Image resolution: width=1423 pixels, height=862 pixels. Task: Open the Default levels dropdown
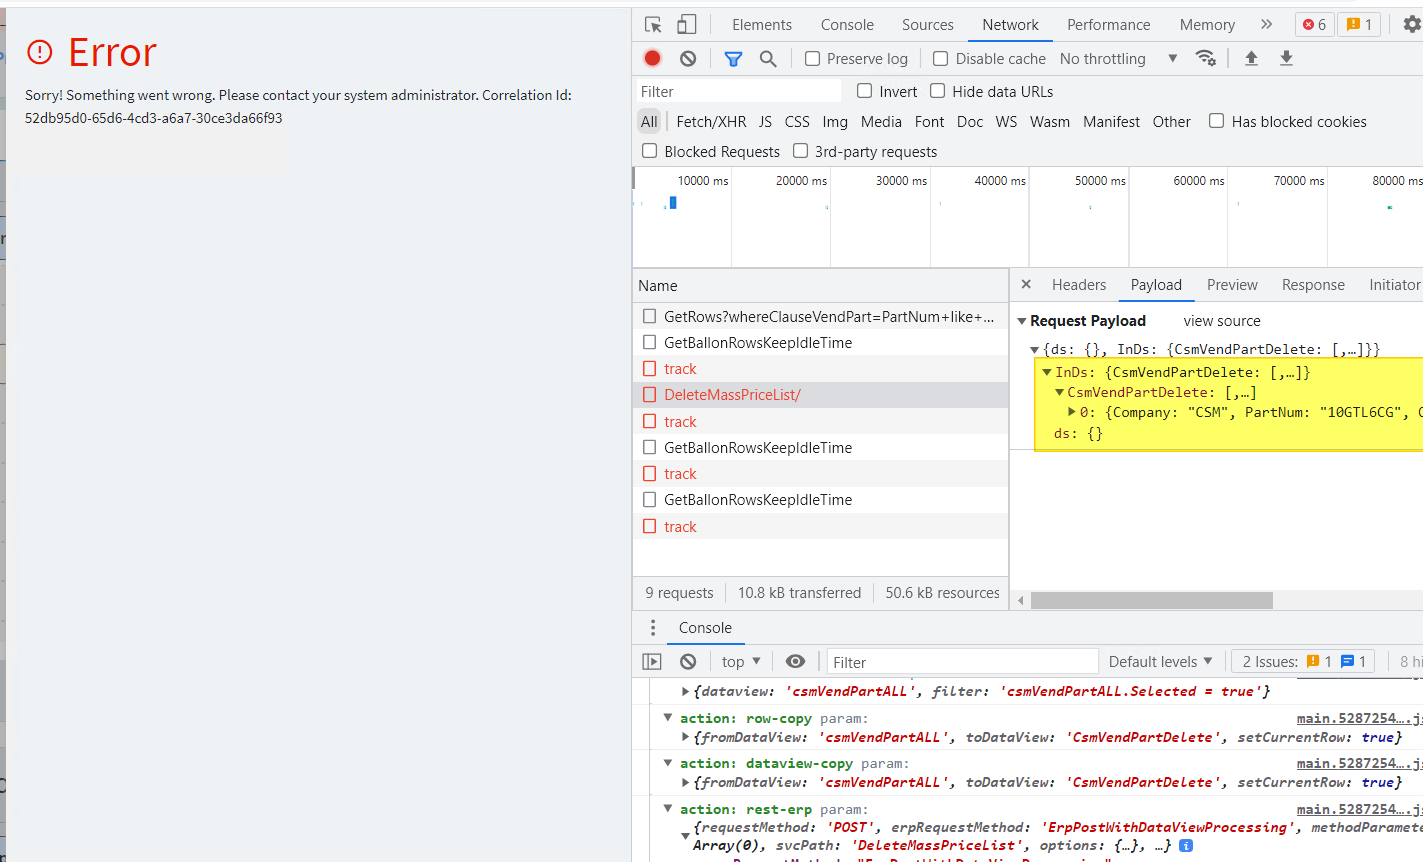coord(1160,662)
